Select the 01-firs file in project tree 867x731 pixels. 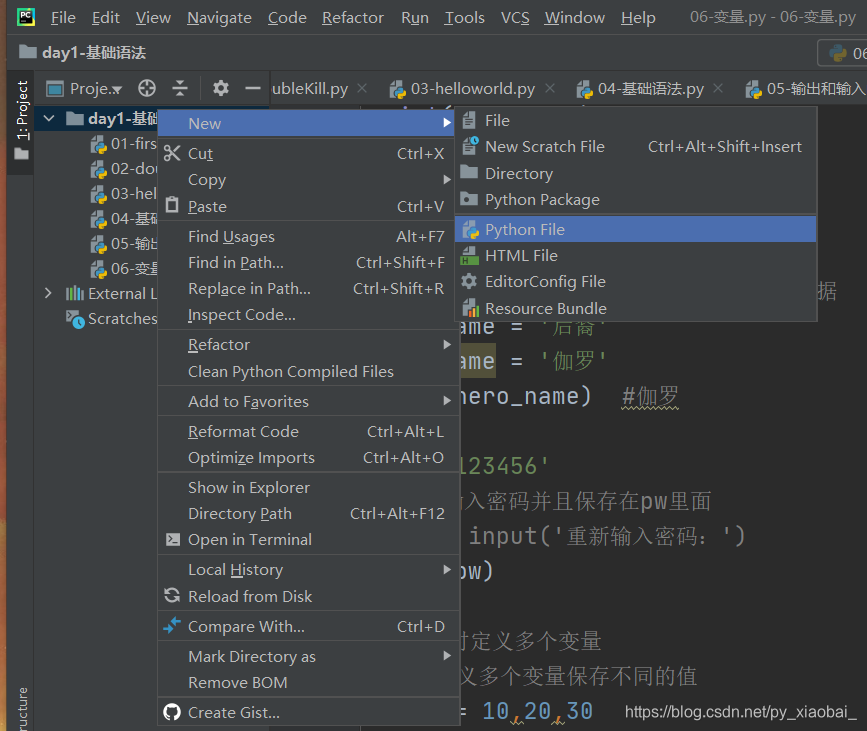tap(123, 144)
